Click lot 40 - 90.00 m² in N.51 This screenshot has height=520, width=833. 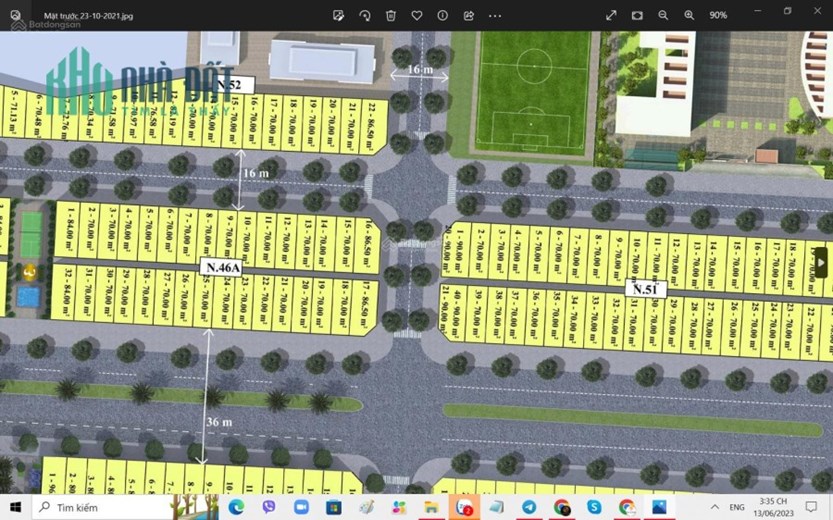click(456, 313)
